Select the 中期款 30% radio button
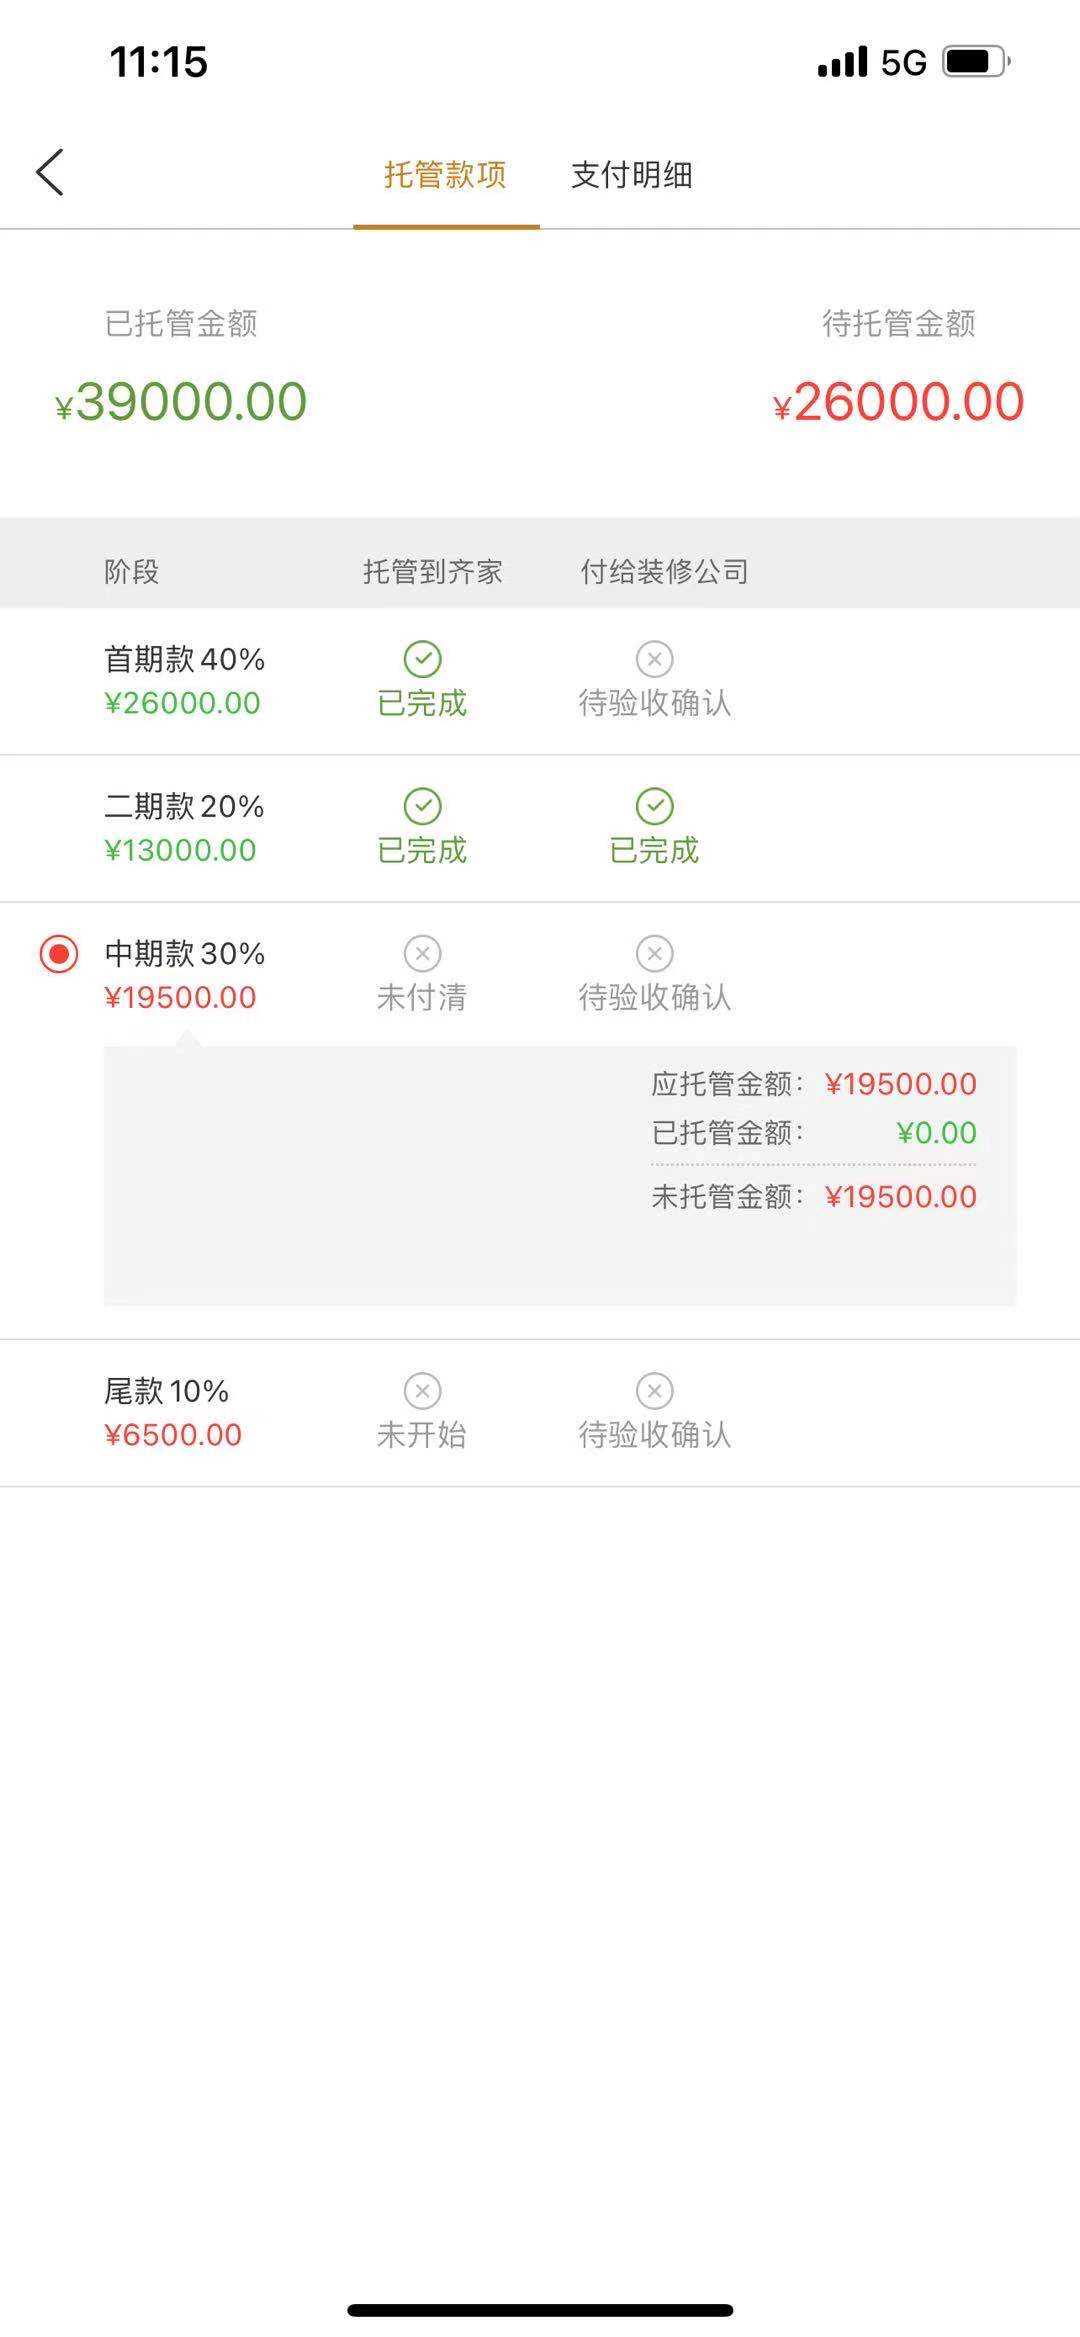Viewport: 1080px width, 2337px height. tap(59, 954)
